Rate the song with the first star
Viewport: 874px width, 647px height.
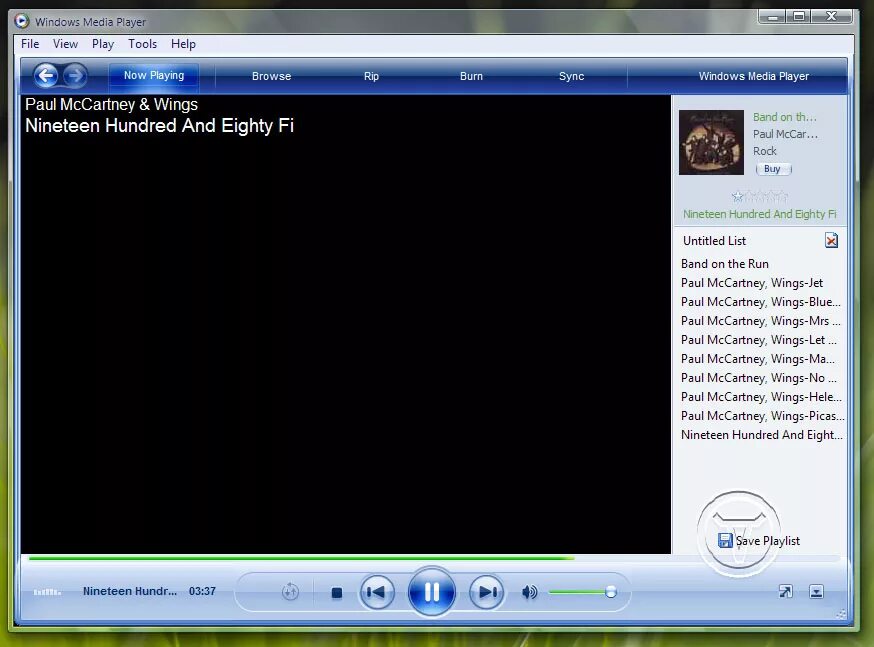pos(737,197)
